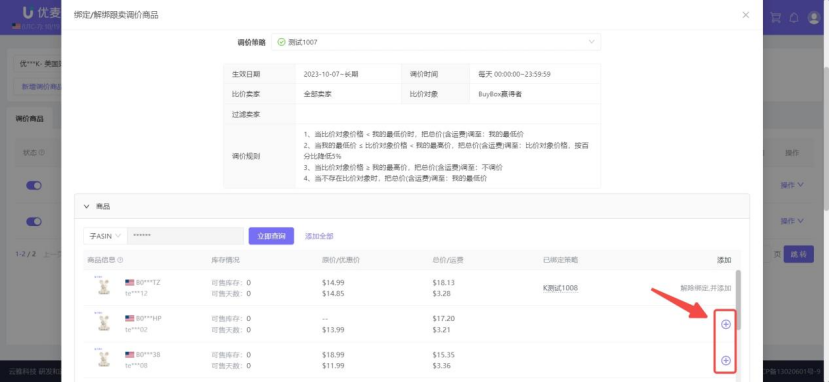Add product B0***HP with its plus icon
The height and width of the screenshot is (382, 830).
pos(726,324)
